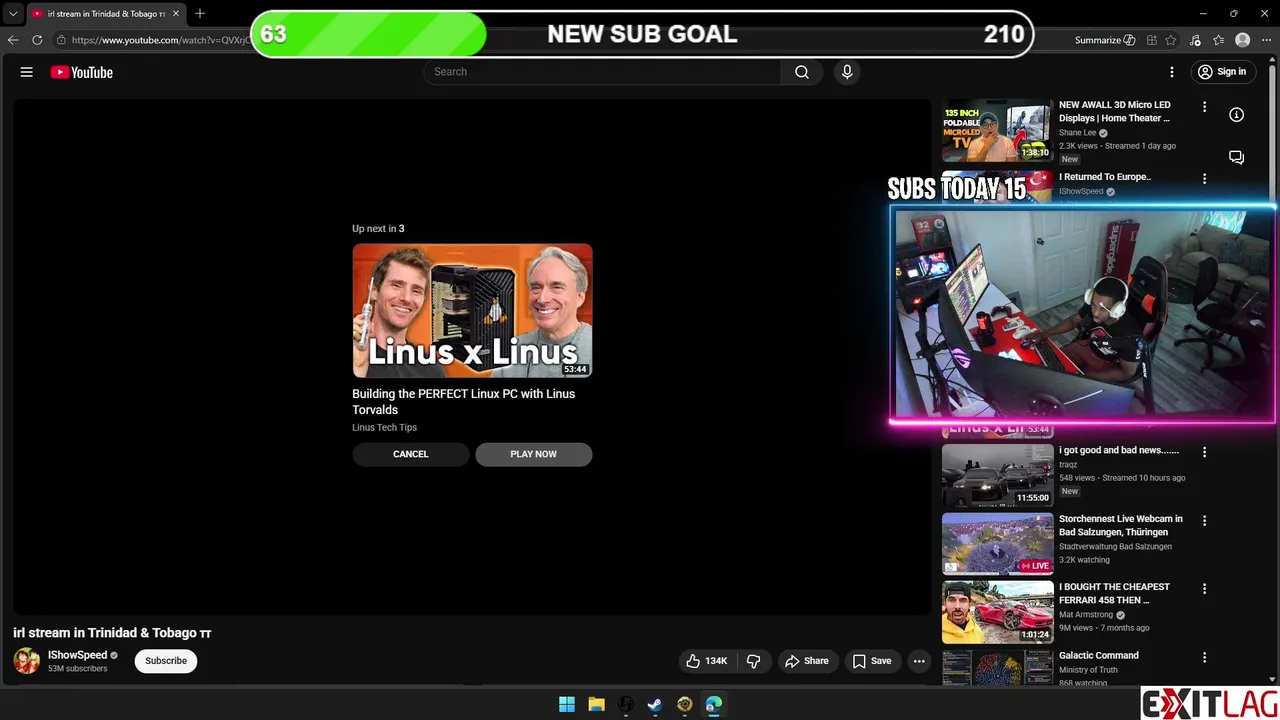This screenshot has height=720, width=1280.
Task: Add page to favorites star icon
Action: tap(1171, 40)
